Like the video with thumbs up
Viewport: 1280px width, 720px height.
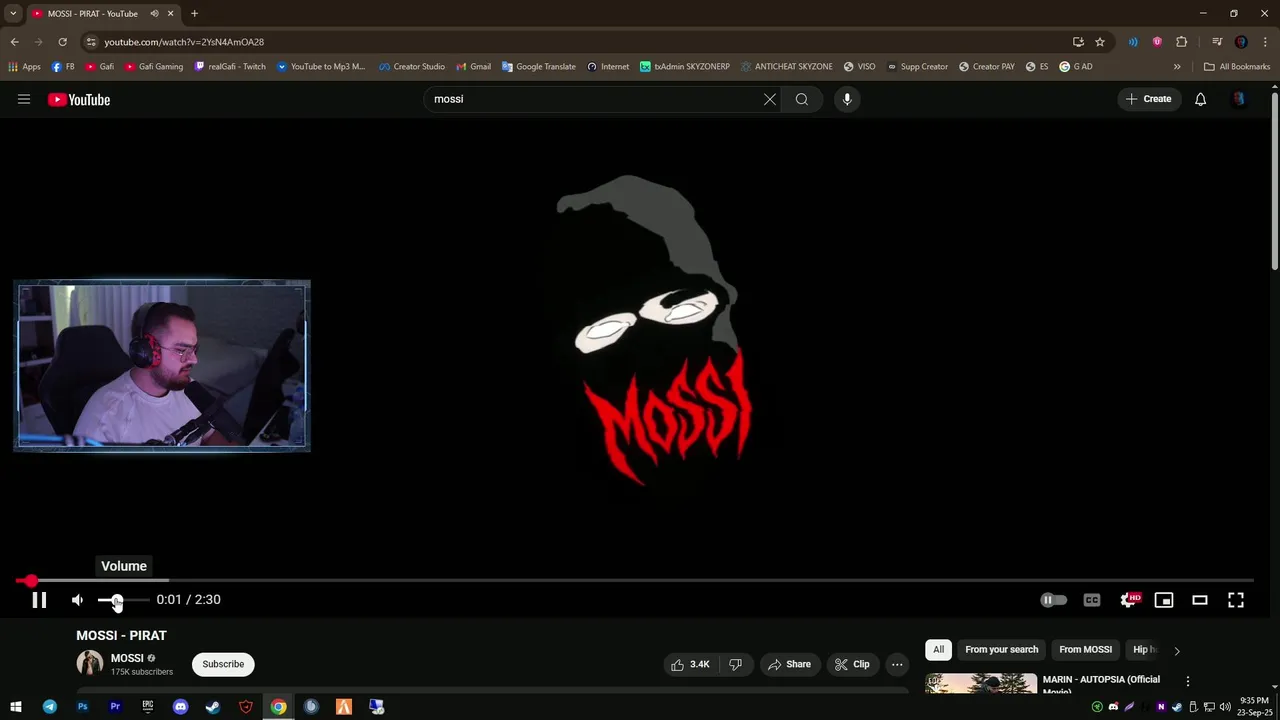tap(691, 664)
